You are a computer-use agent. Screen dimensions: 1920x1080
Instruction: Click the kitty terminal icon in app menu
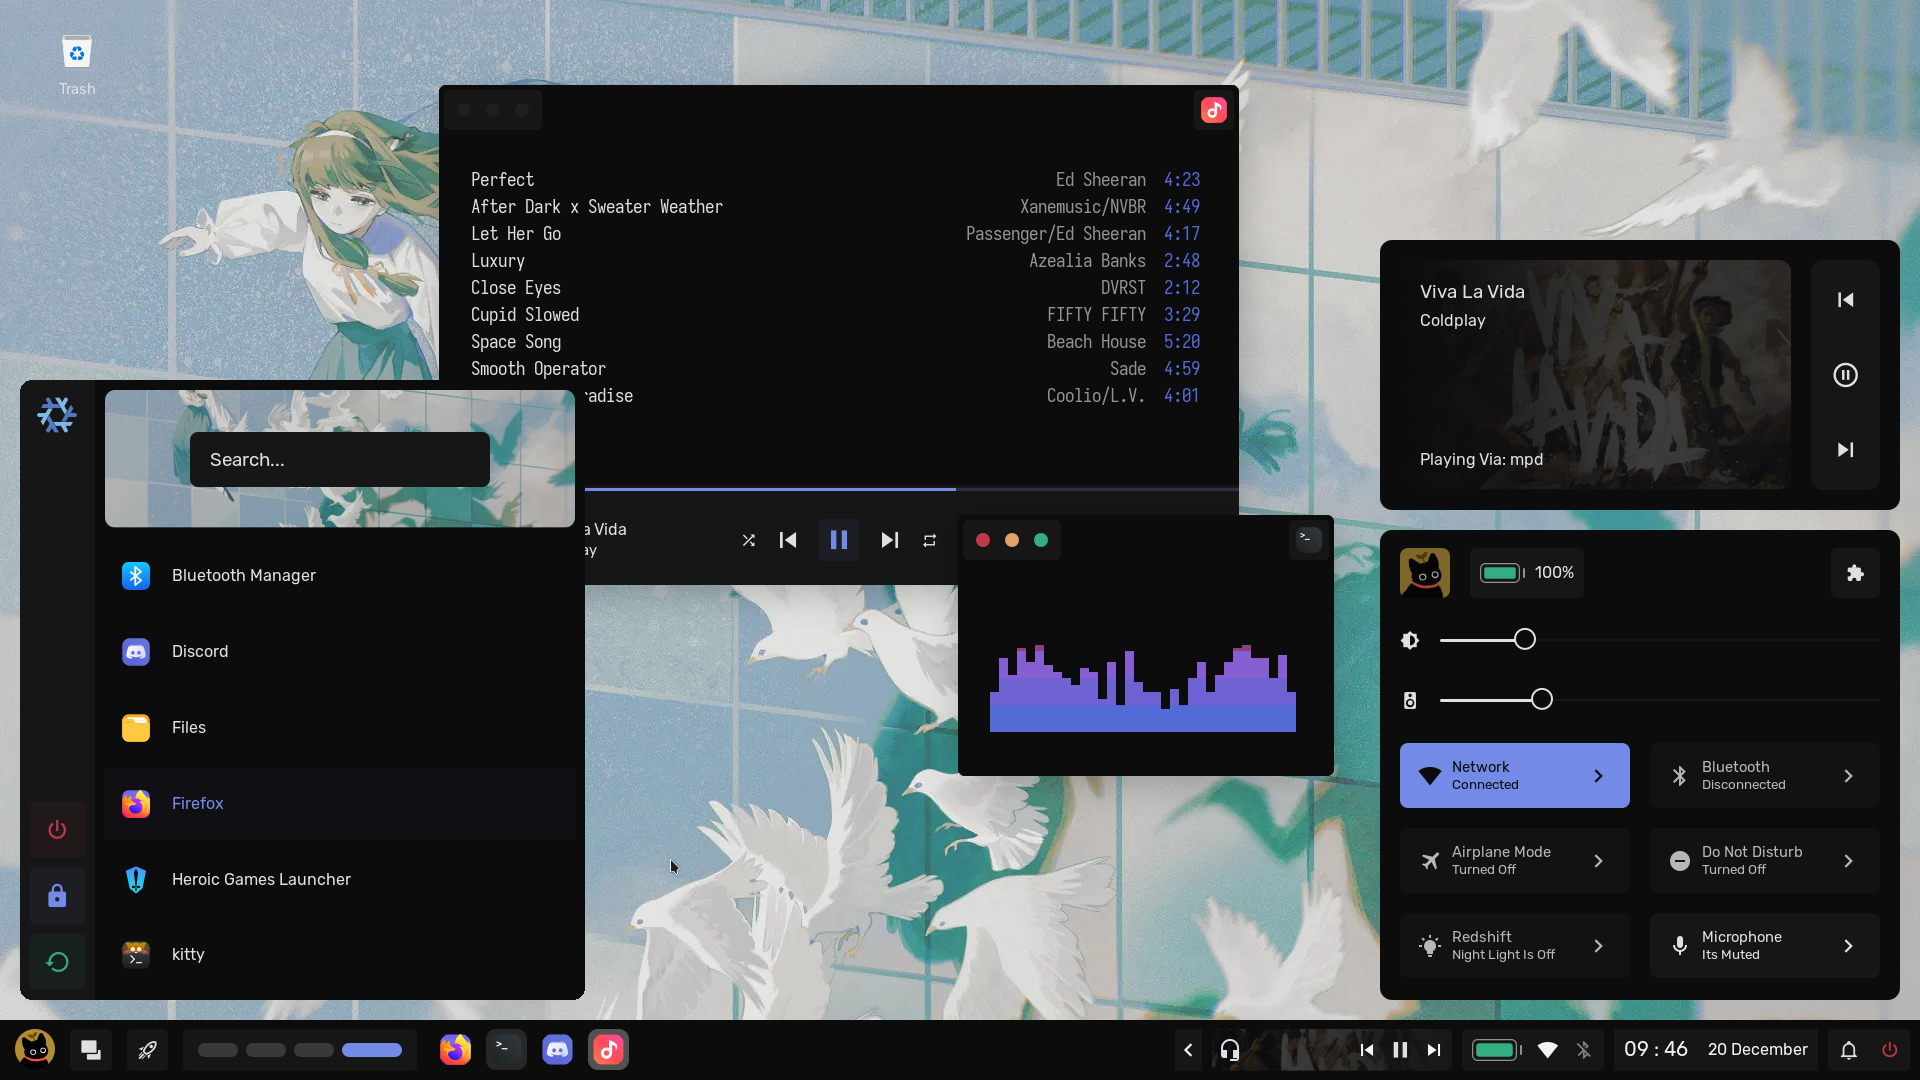coord(136,955)
